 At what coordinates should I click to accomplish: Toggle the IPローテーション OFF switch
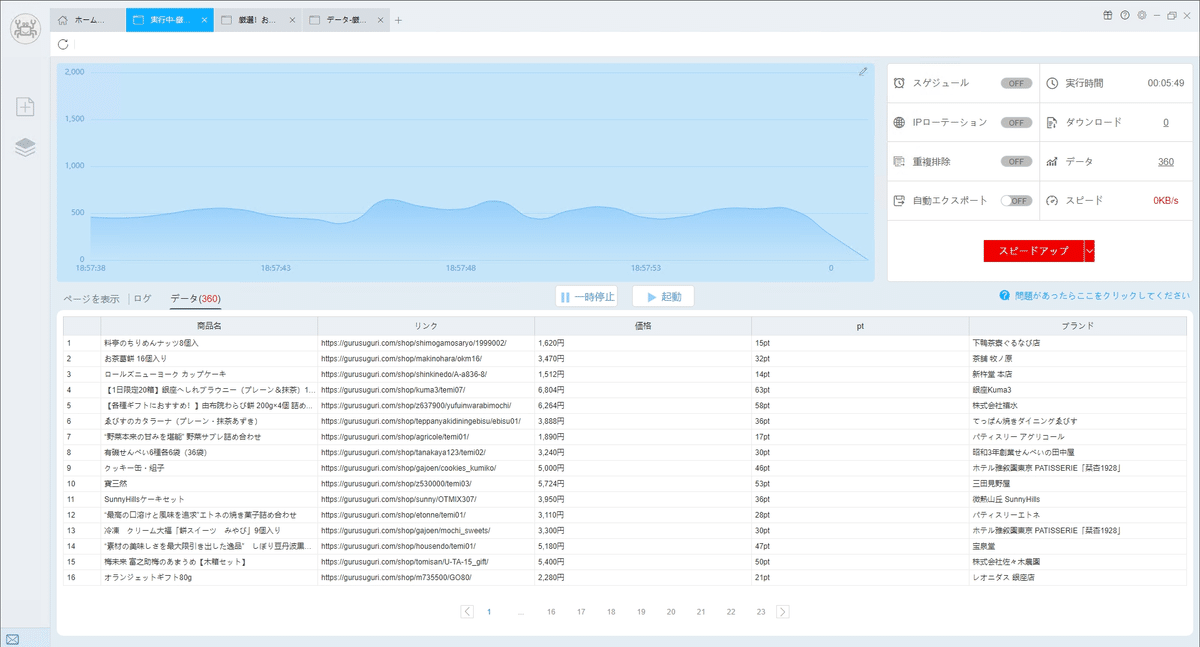[x=1016, y=122]
